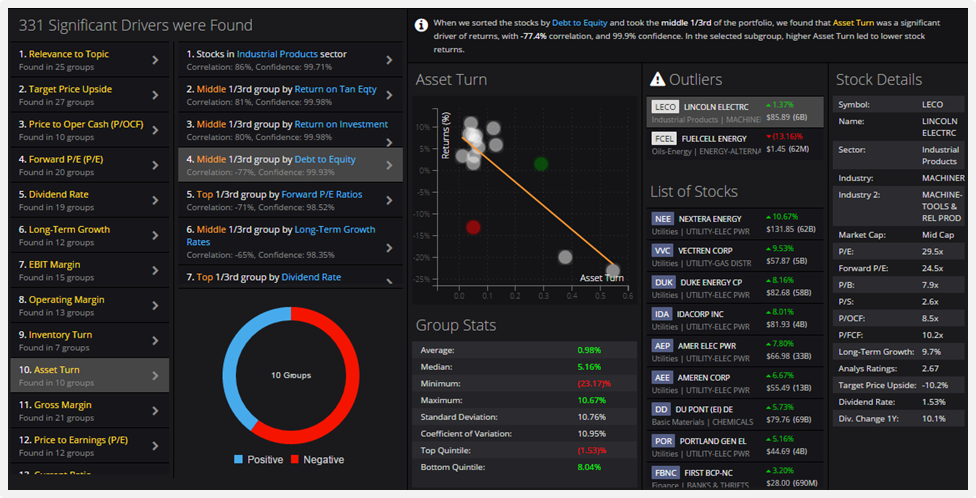976x498 pixels.
Task: Select the DUK ticker badge
Action: [x=664, y=282]
